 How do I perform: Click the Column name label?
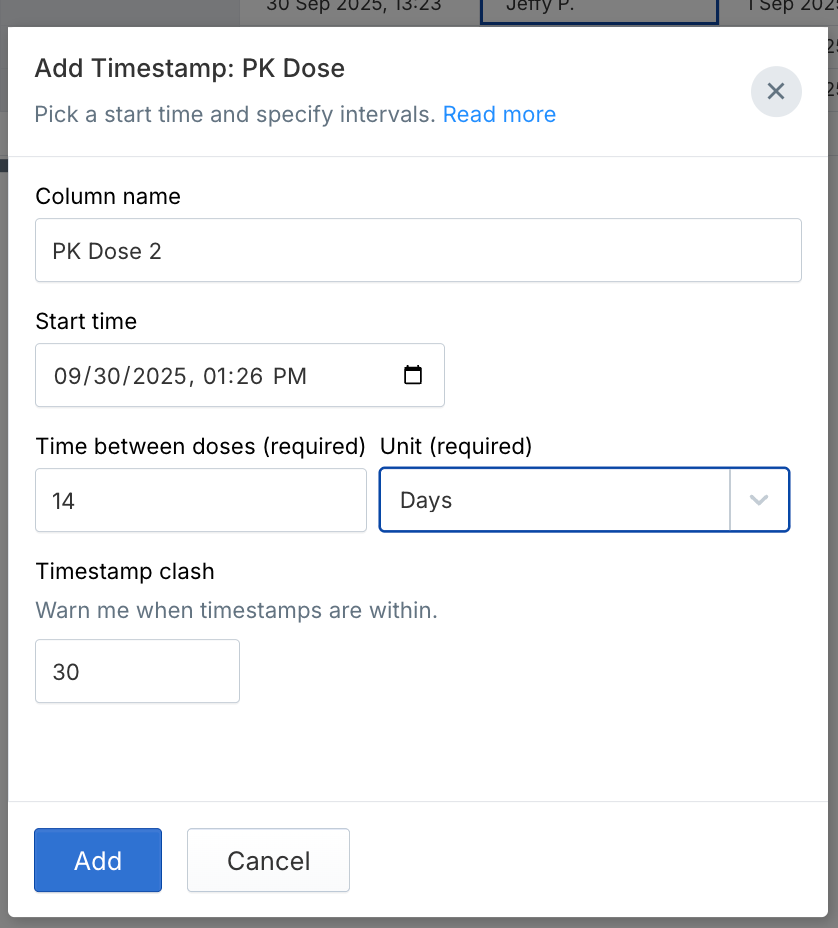(108, 197)
